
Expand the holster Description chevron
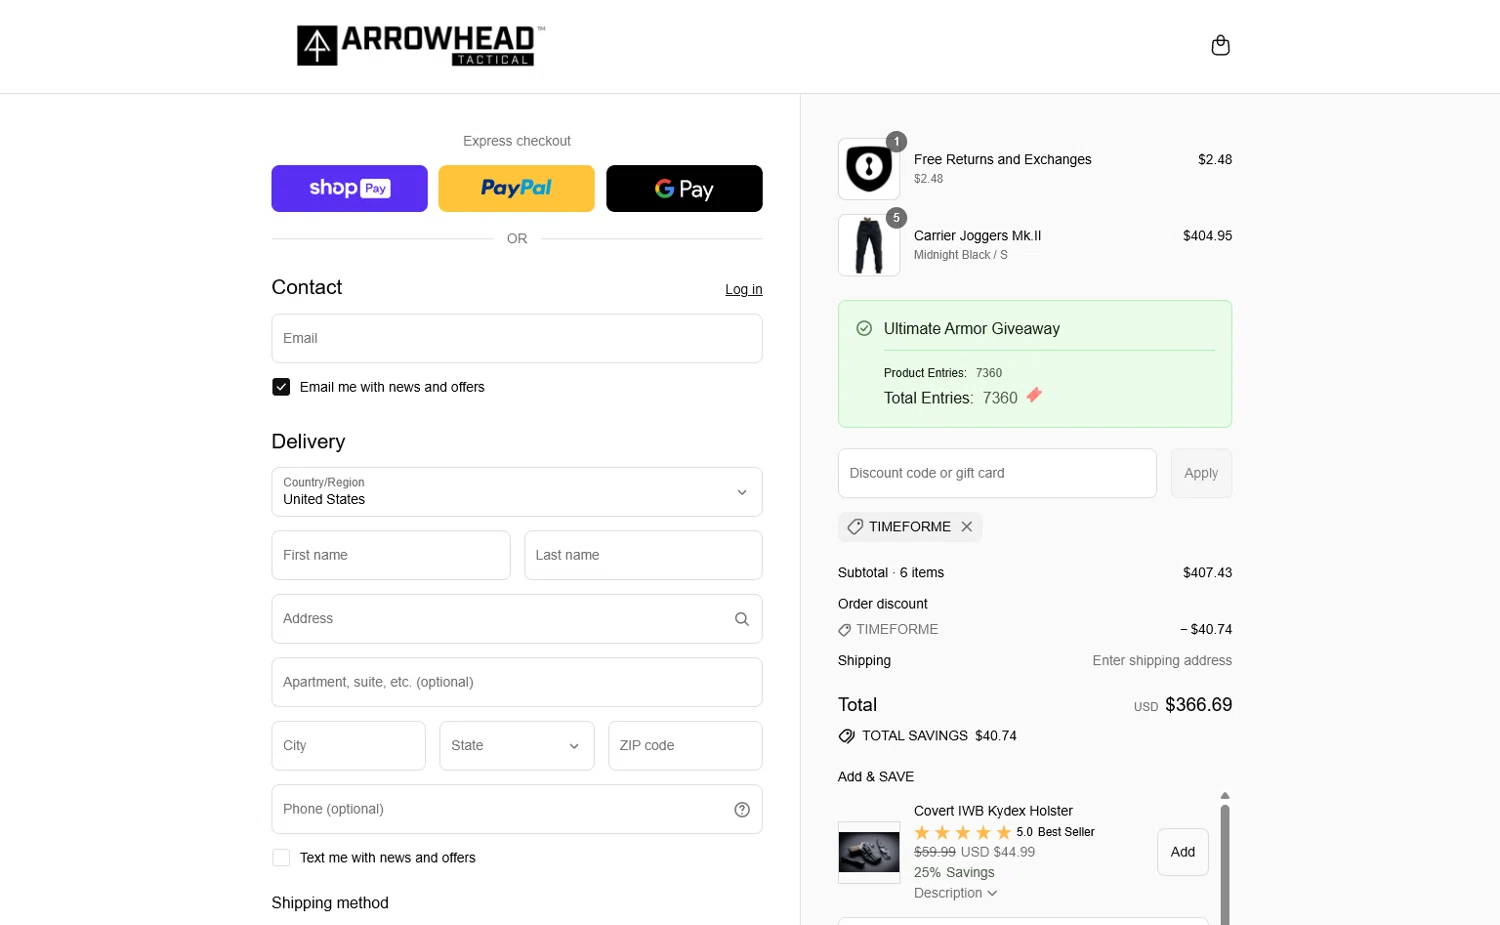coord(992,894)
